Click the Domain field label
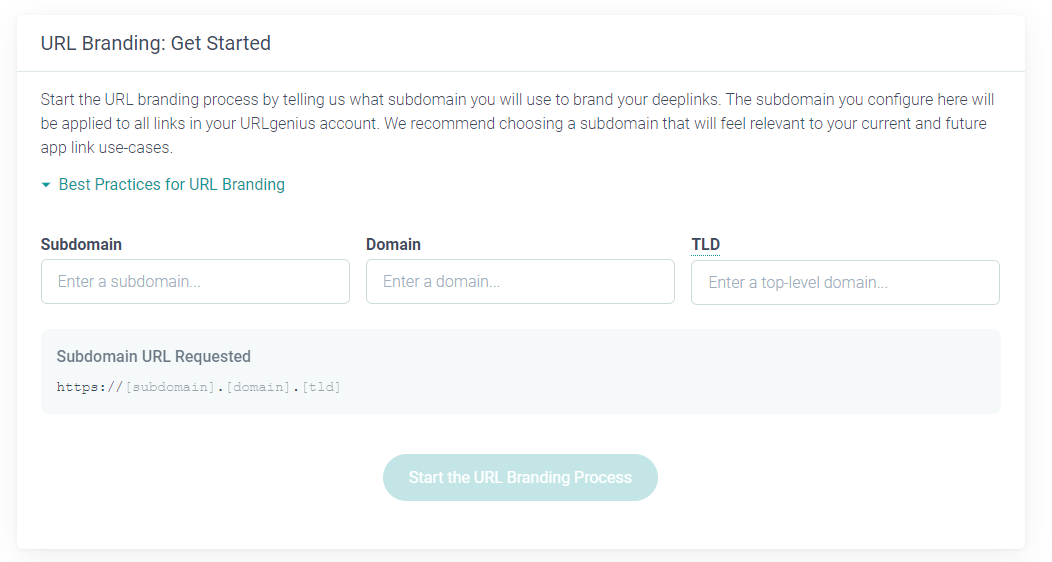The height and width of the screenshot is (562, 1052). point(393,244)
